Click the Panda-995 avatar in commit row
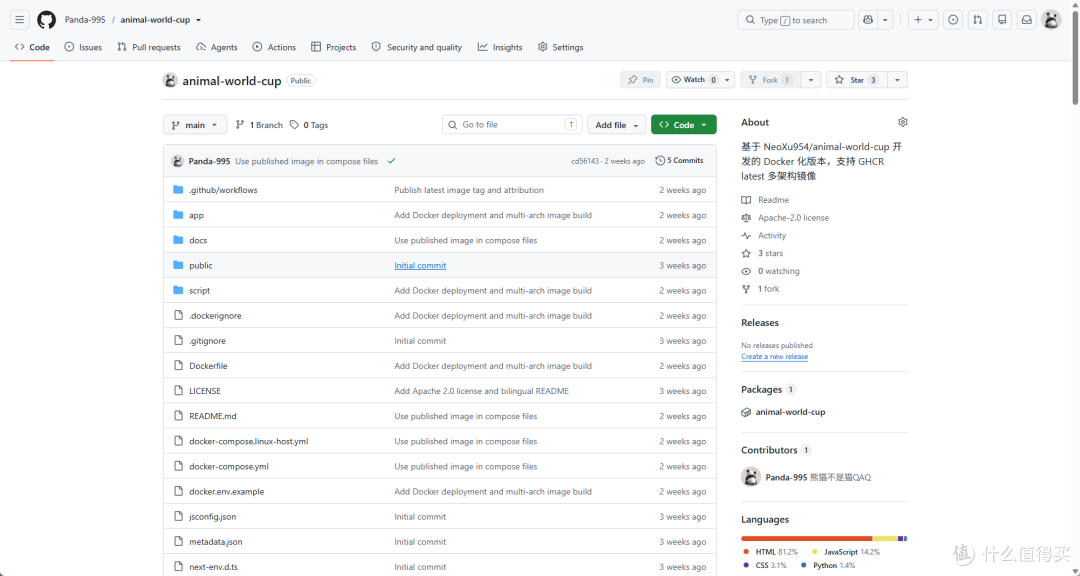This screenshot has width=1080, height=576. 177,161
